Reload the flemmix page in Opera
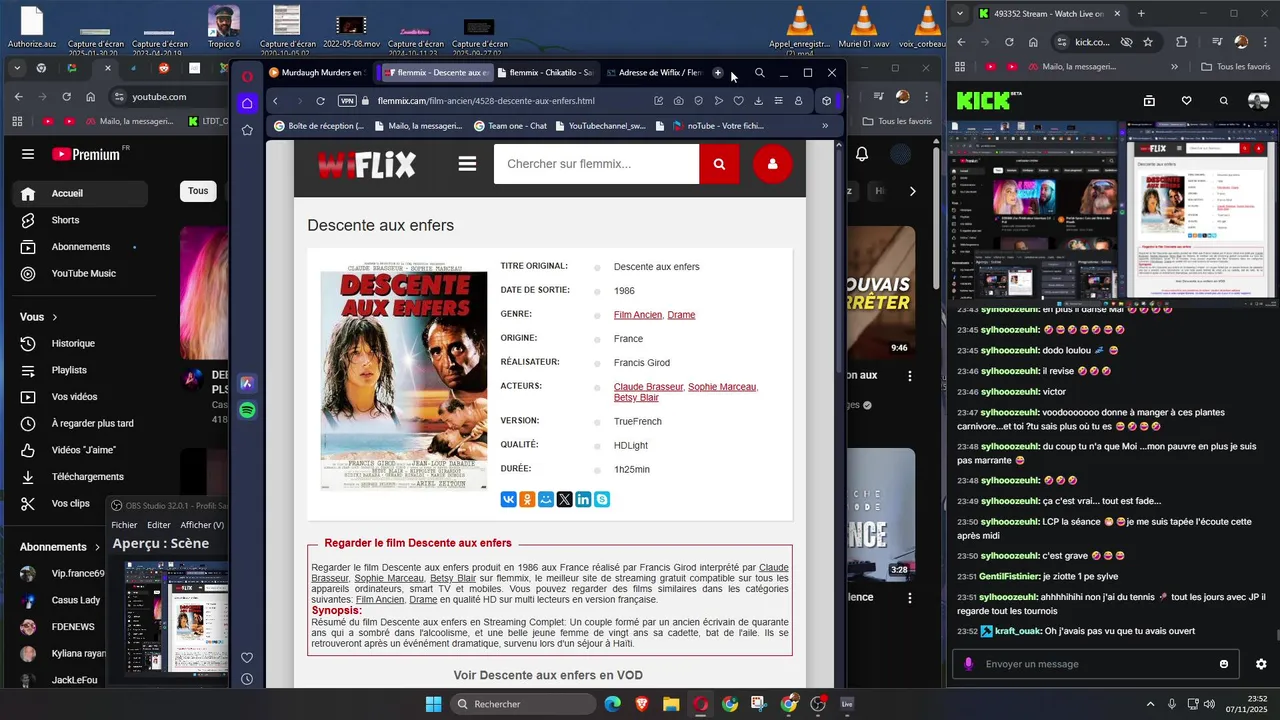 320,101
